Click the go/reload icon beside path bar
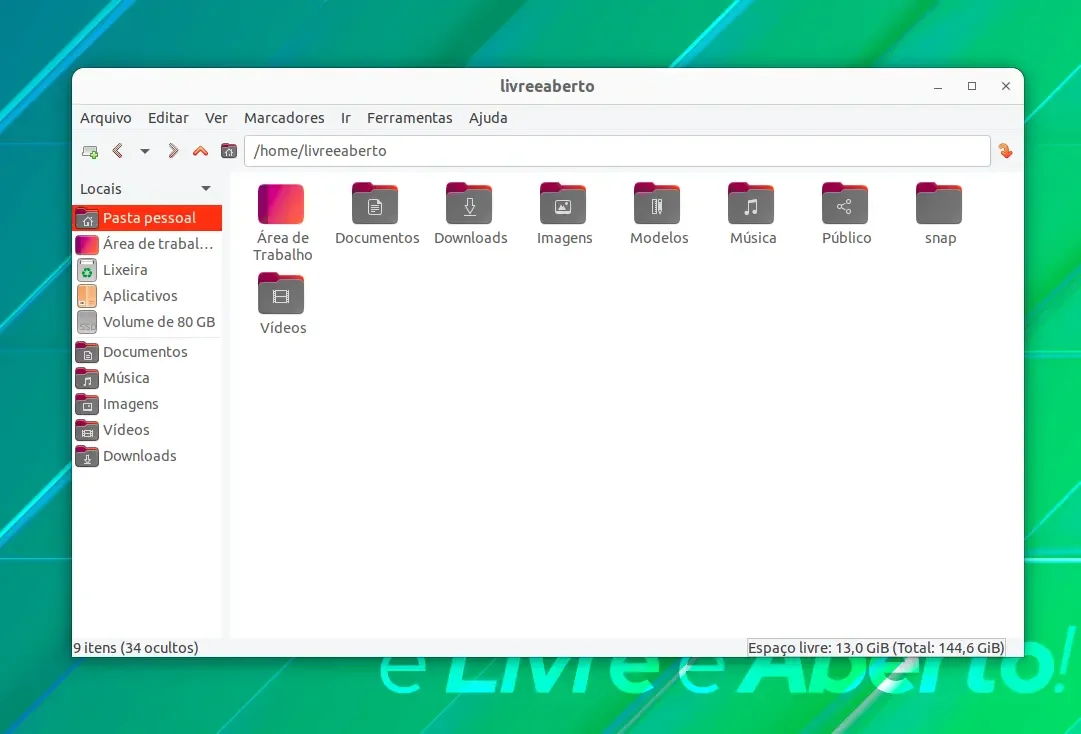Image resolution: width=1081 pixels, height=734 pixels. [1005, 151]
